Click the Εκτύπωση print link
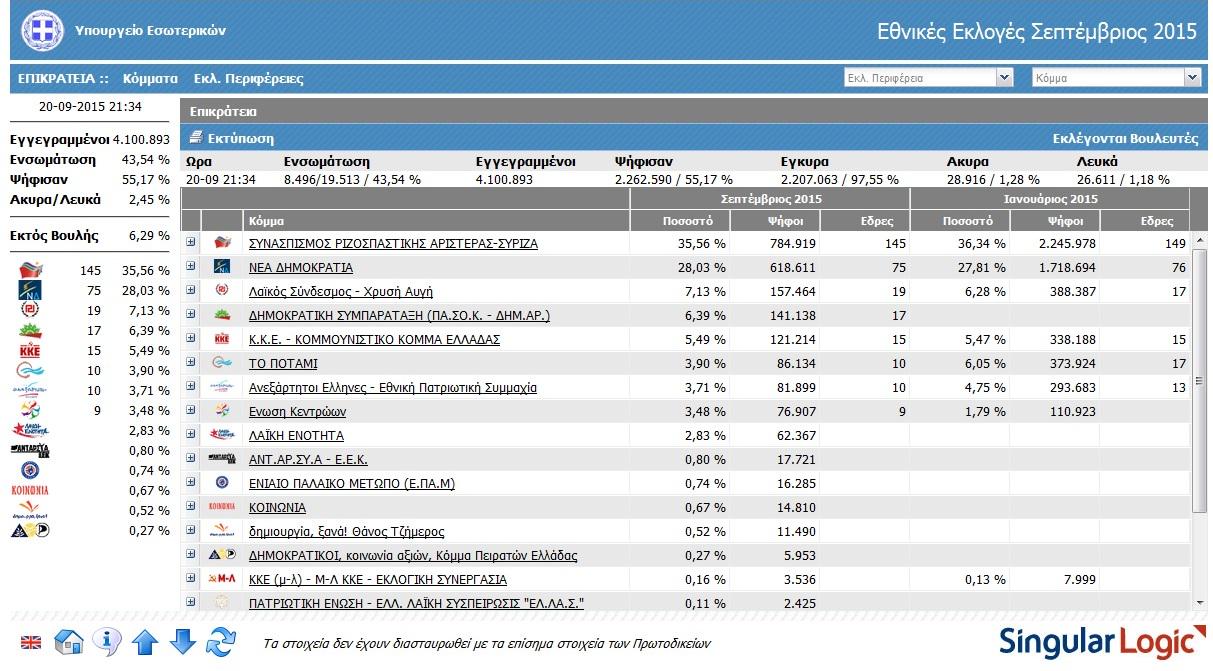 coord(231,138)
